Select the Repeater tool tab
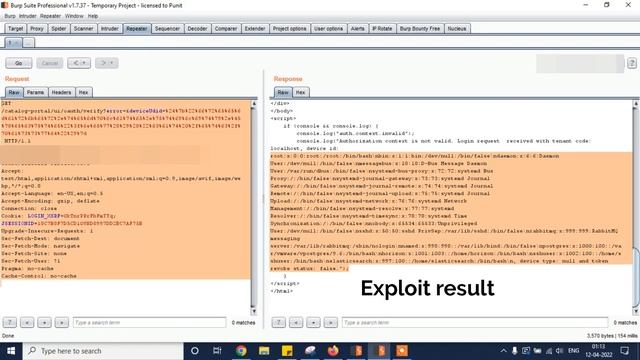The height and width of the screenshot is (360, 640). tap(136, 29)
